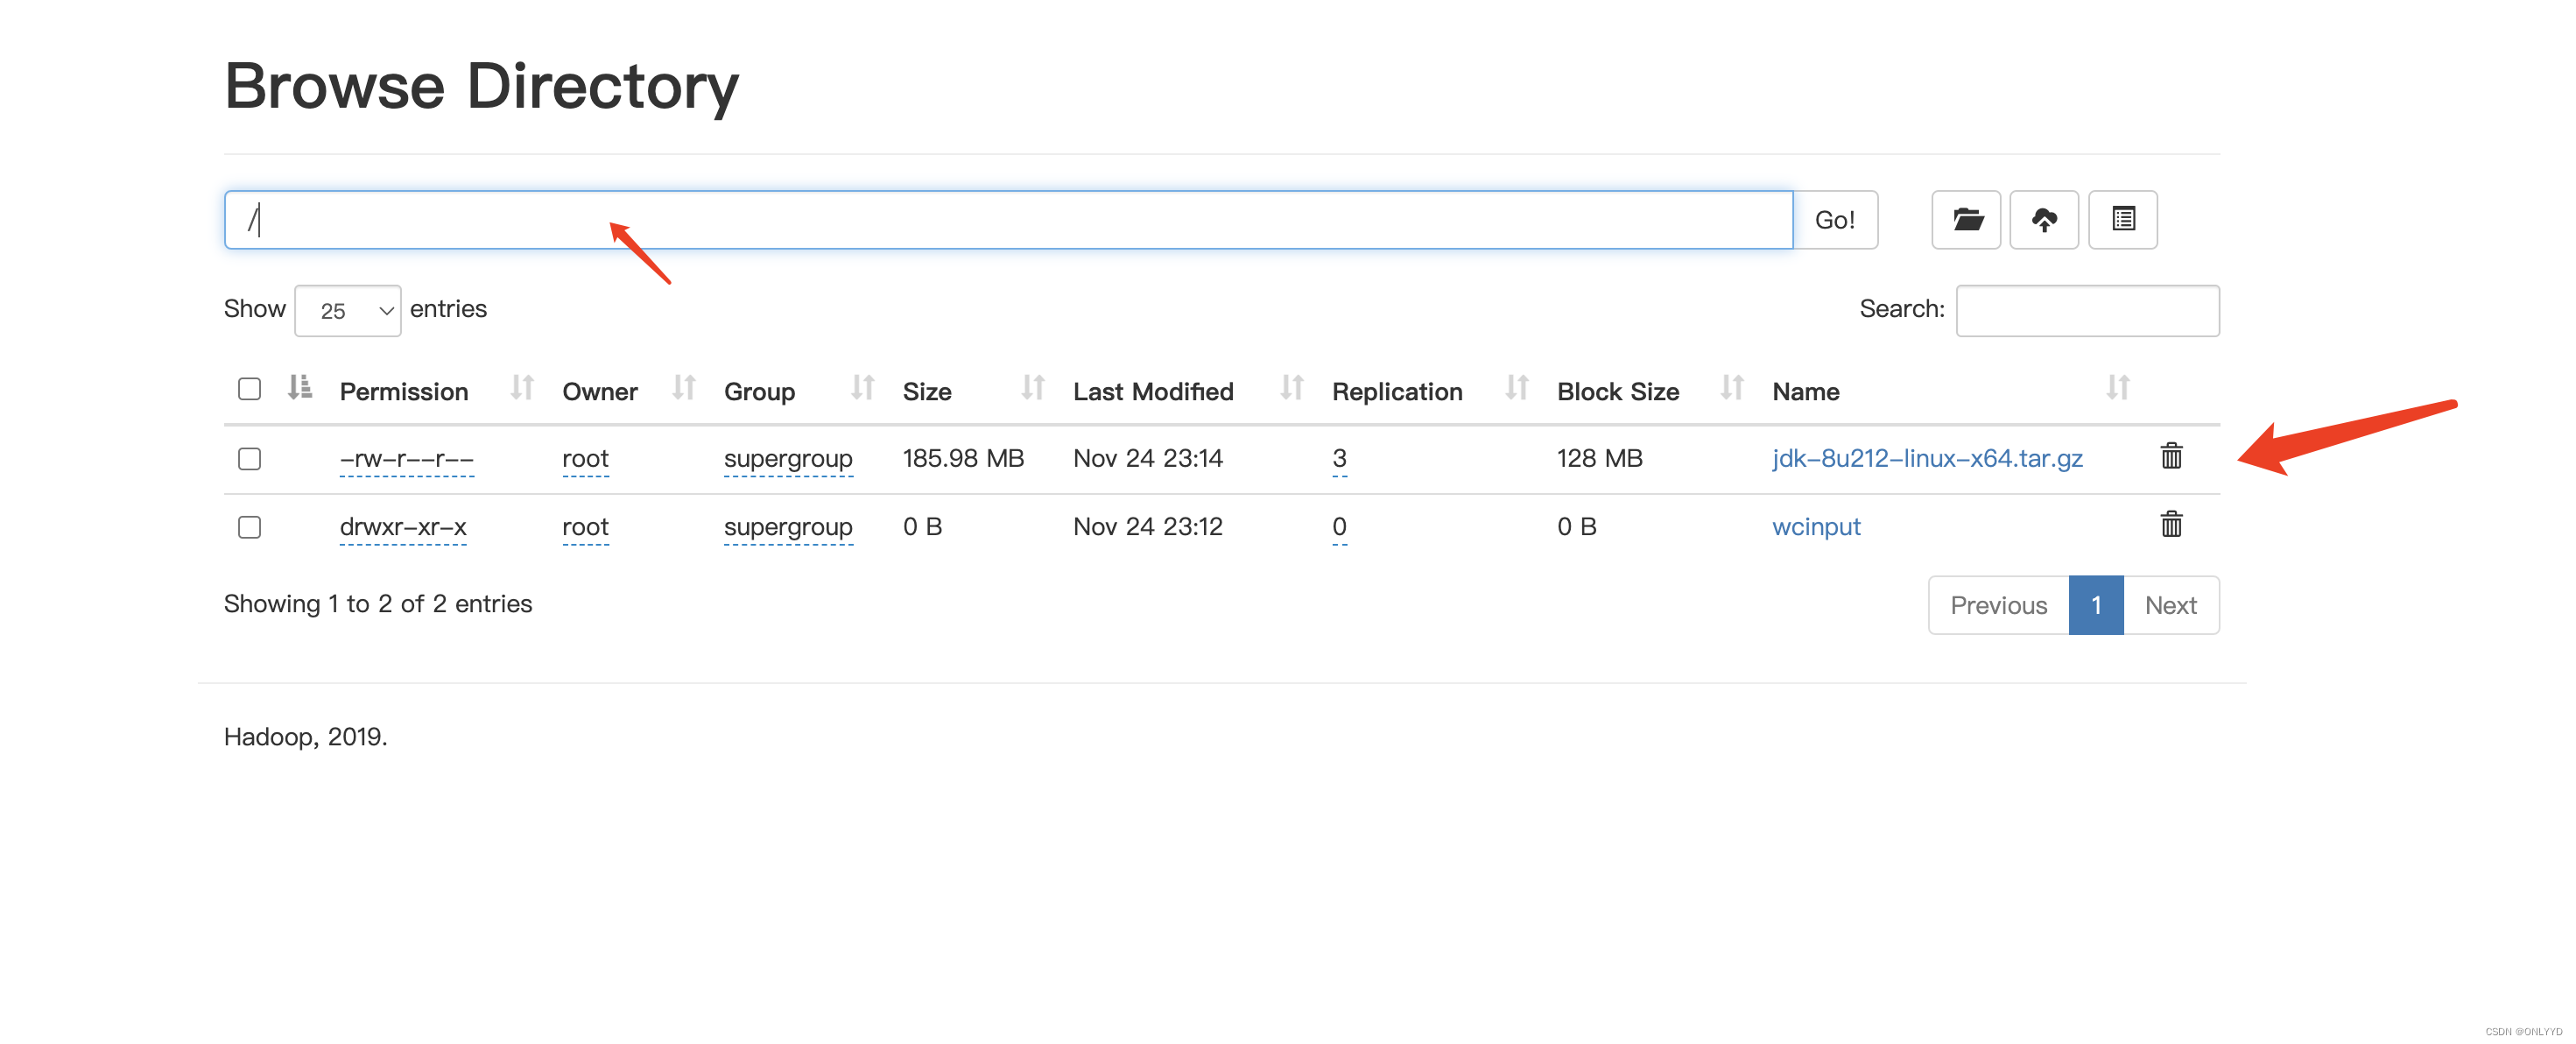Check the wcinput row checkbox
The height and width of the screenshot is (1044, 2576).
[x=249, y=527]
